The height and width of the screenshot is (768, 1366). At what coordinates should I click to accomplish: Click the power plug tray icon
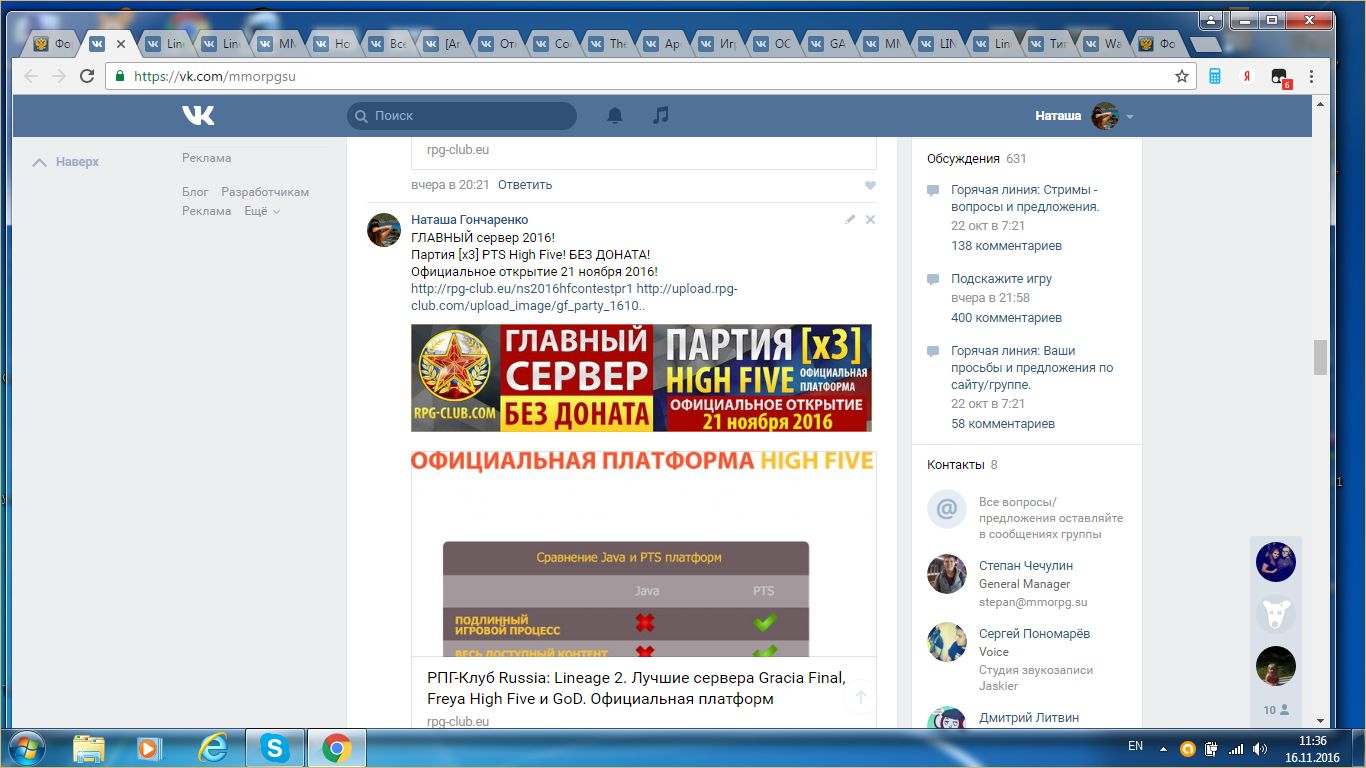(x=1212, y=748)
